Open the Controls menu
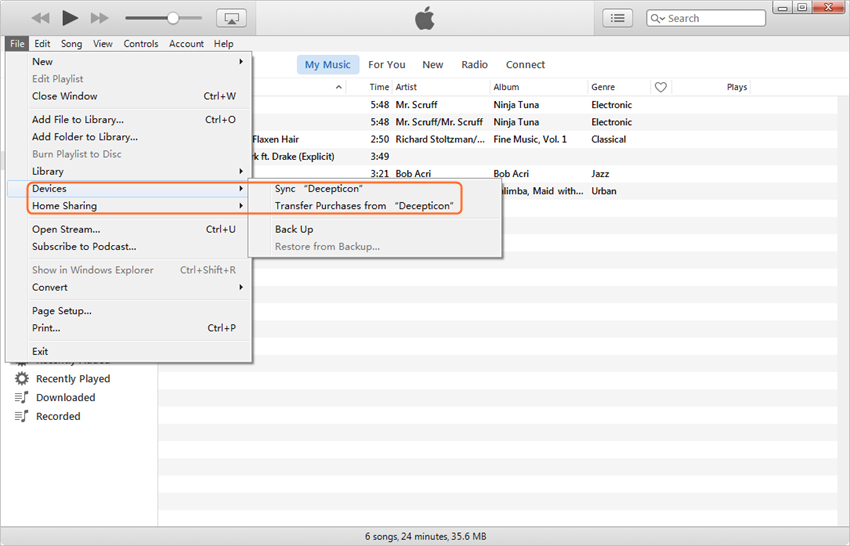 click(141, 44)
